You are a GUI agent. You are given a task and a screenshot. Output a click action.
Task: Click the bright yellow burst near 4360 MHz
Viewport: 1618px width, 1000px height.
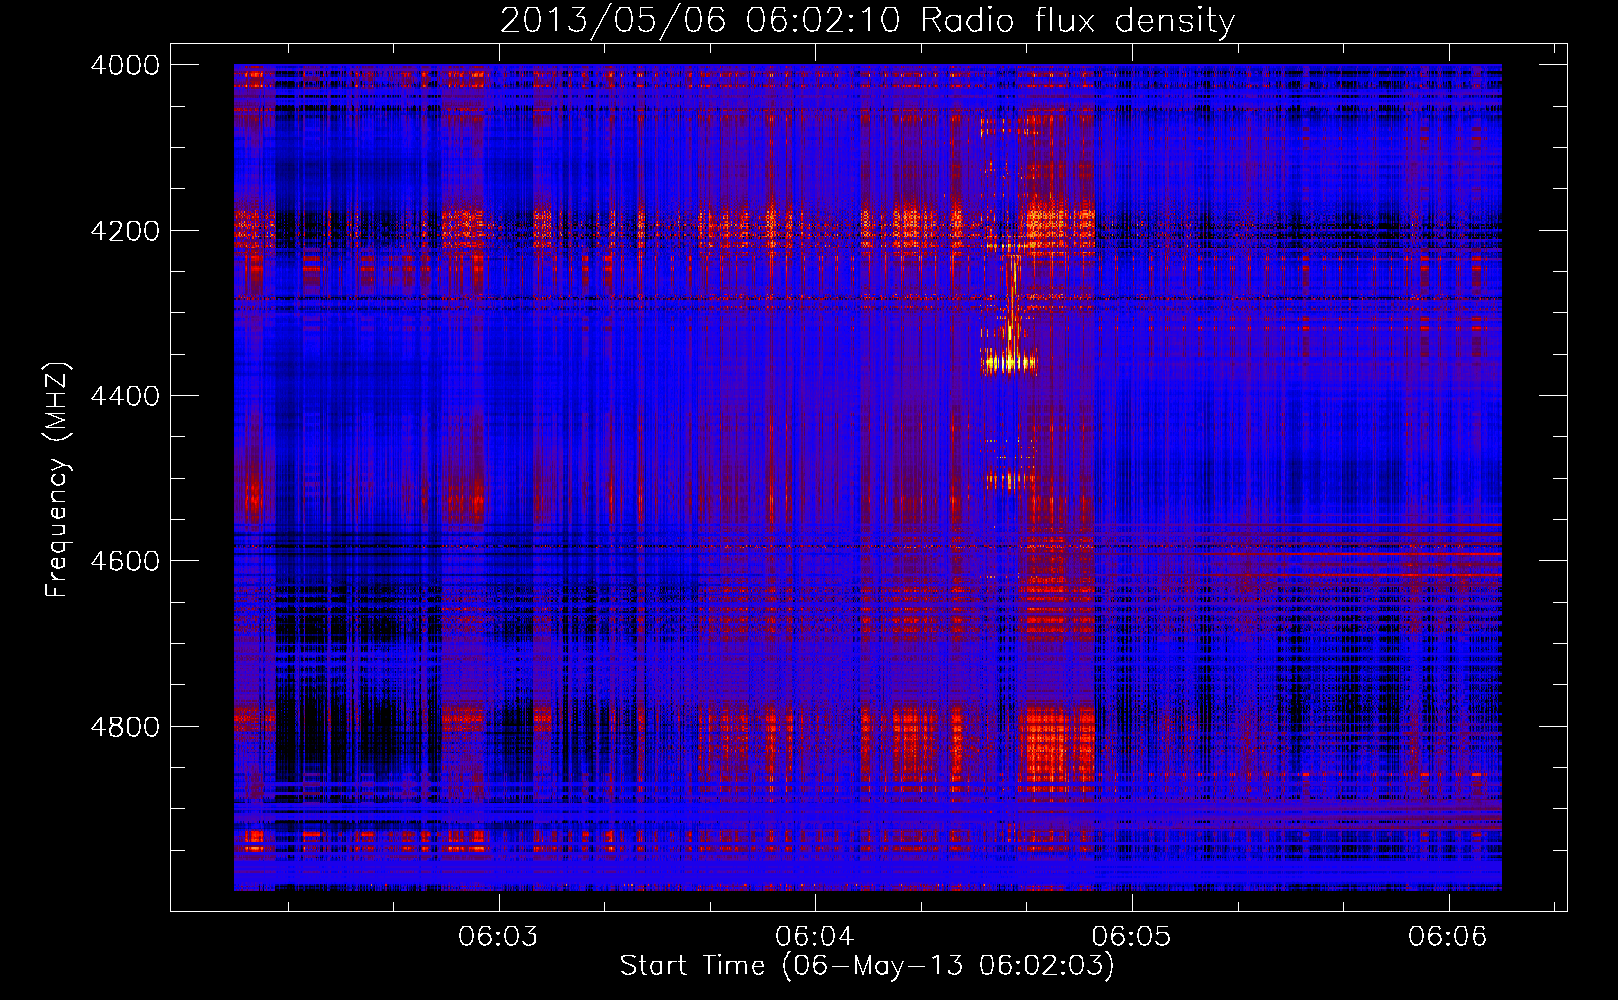(x=1010, y=361)
